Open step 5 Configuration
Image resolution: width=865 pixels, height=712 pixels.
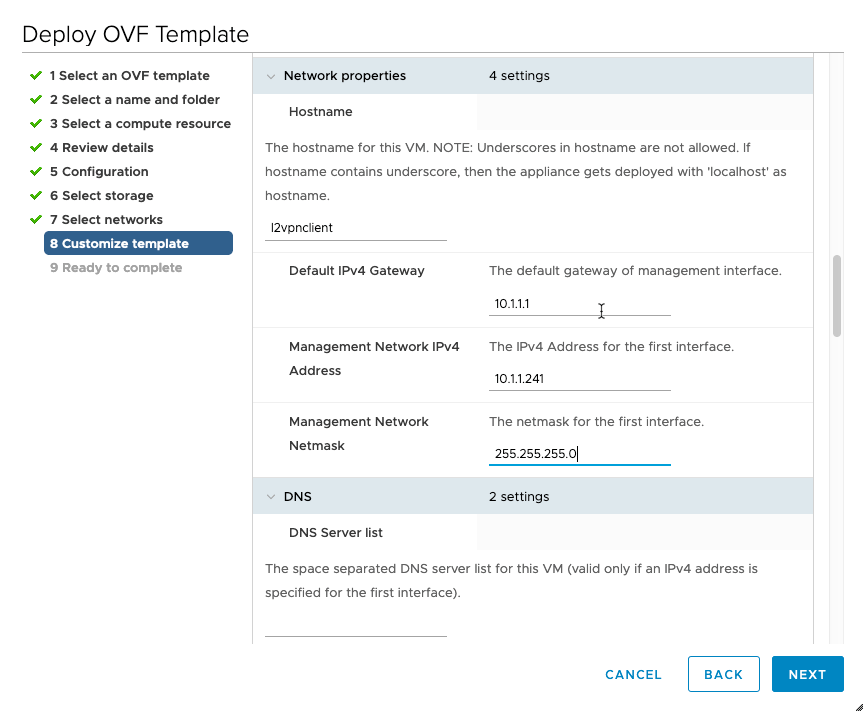click(x=99, y=172)
